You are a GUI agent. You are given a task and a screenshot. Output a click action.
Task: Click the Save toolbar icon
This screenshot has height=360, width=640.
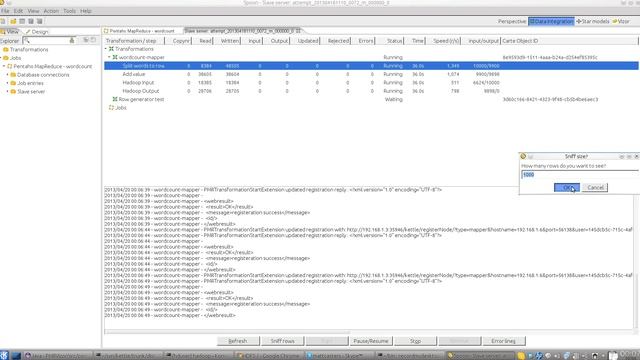pyautogui.click(x=31, y=21)
